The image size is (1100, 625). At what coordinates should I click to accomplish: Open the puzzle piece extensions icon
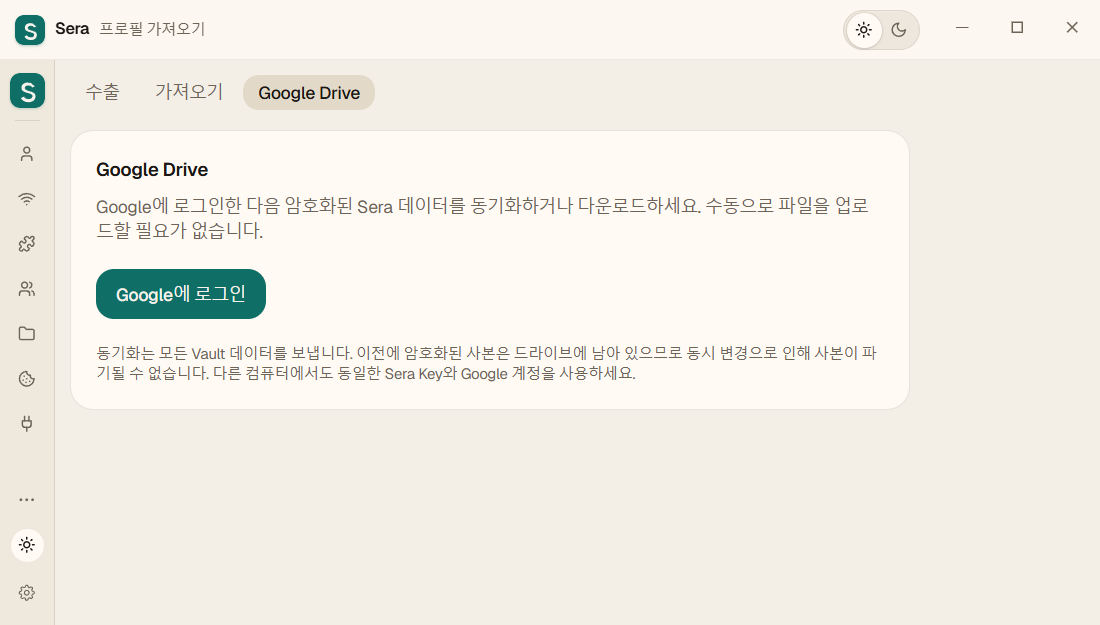pyautogui.click(x=27, y=243)
